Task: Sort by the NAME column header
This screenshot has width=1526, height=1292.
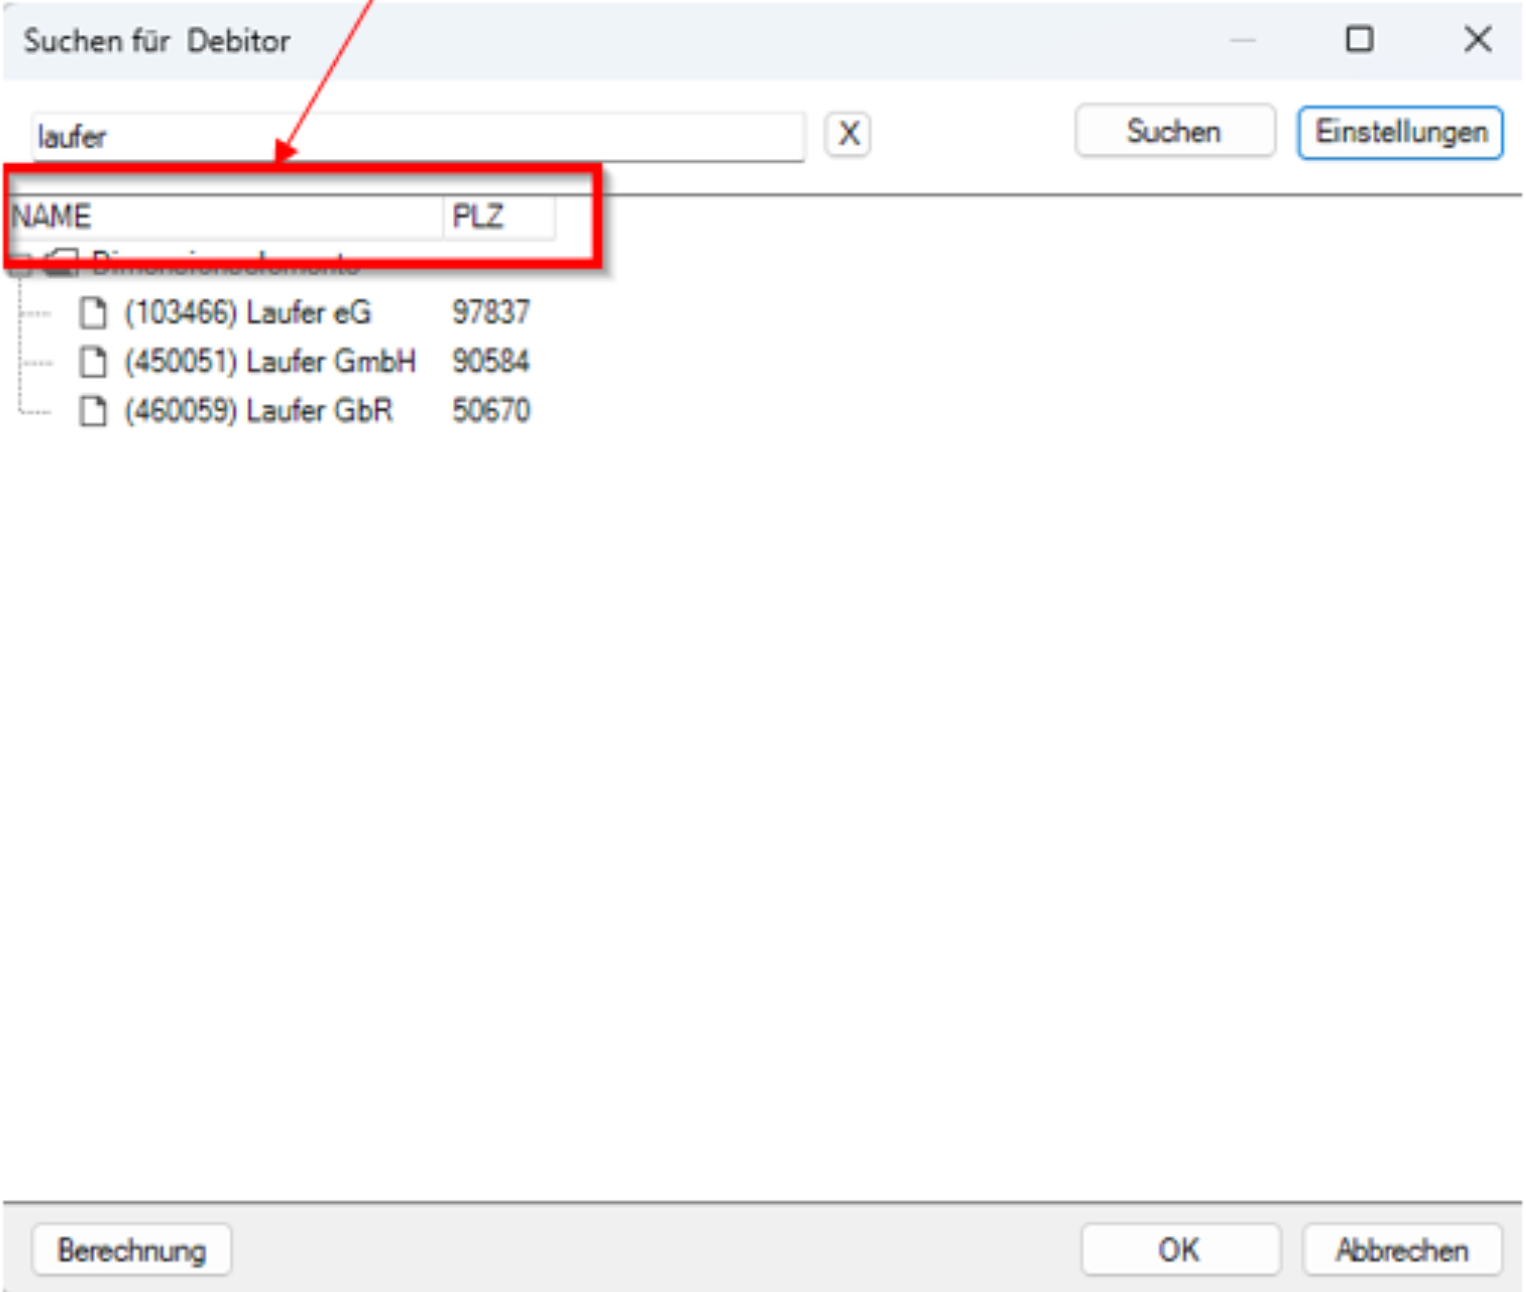Action: coord(226,216)
